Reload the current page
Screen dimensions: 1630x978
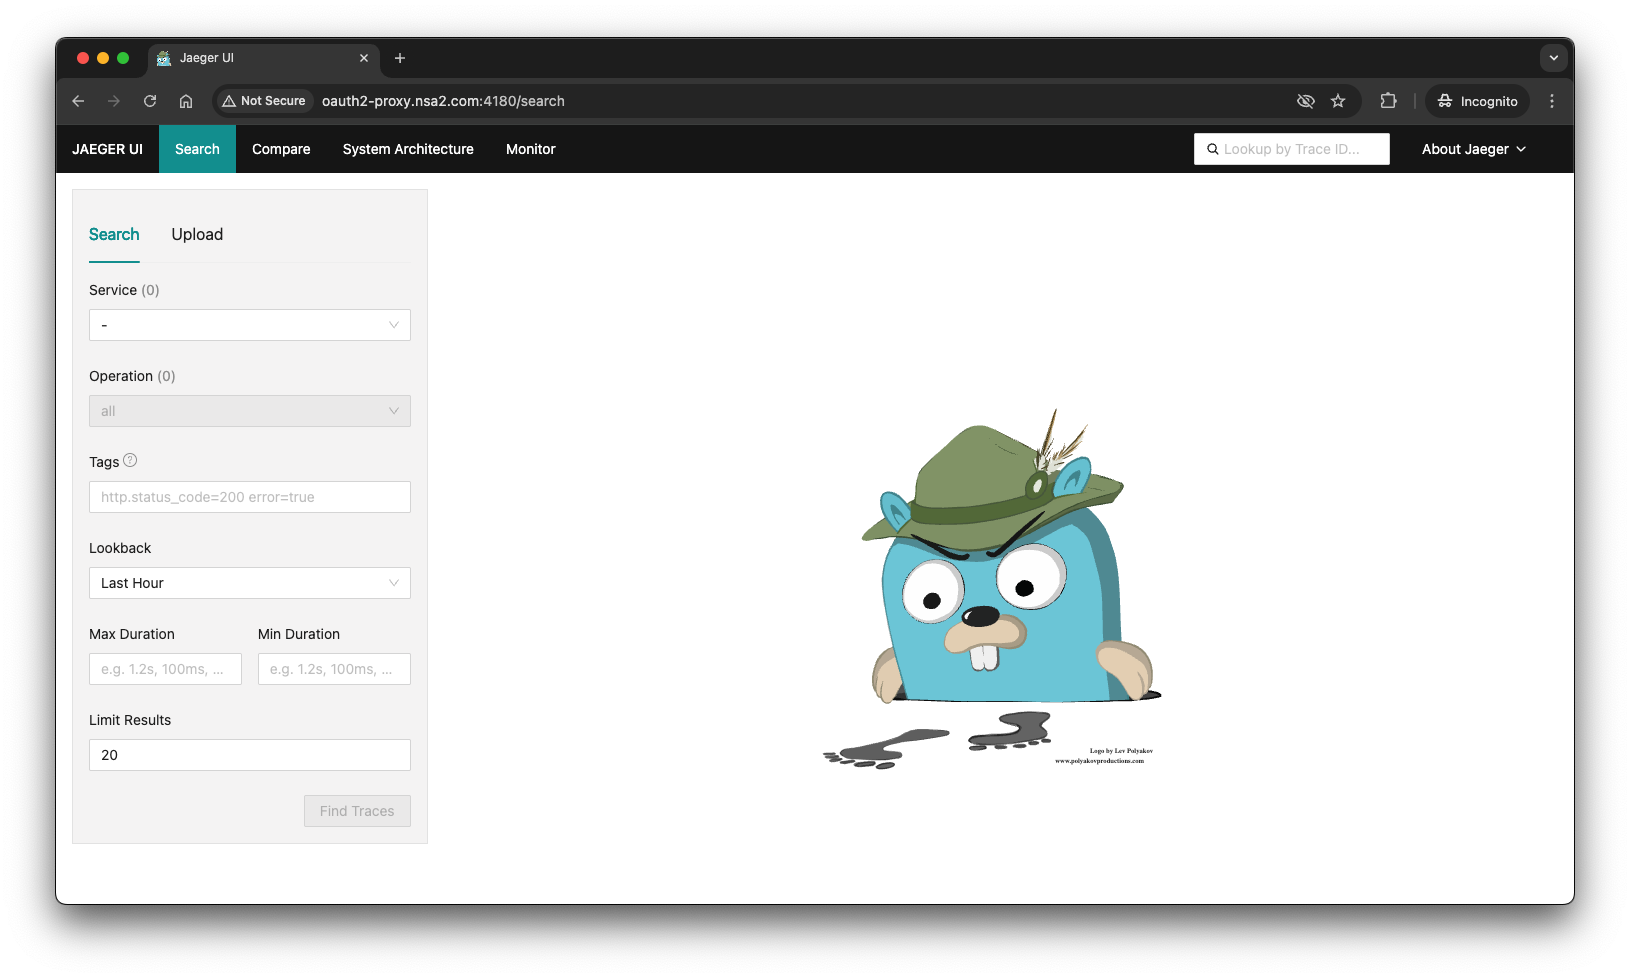(150, 101)
